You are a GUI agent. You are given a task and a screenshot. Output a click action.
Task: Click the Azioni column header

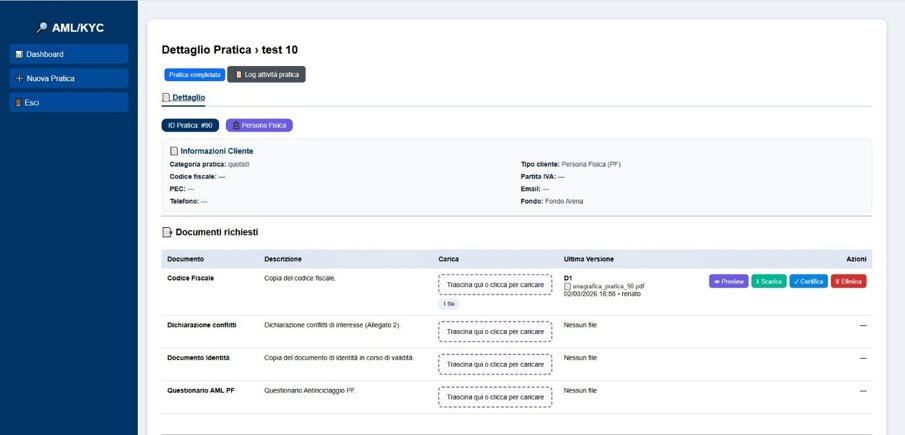coord(856,260)
